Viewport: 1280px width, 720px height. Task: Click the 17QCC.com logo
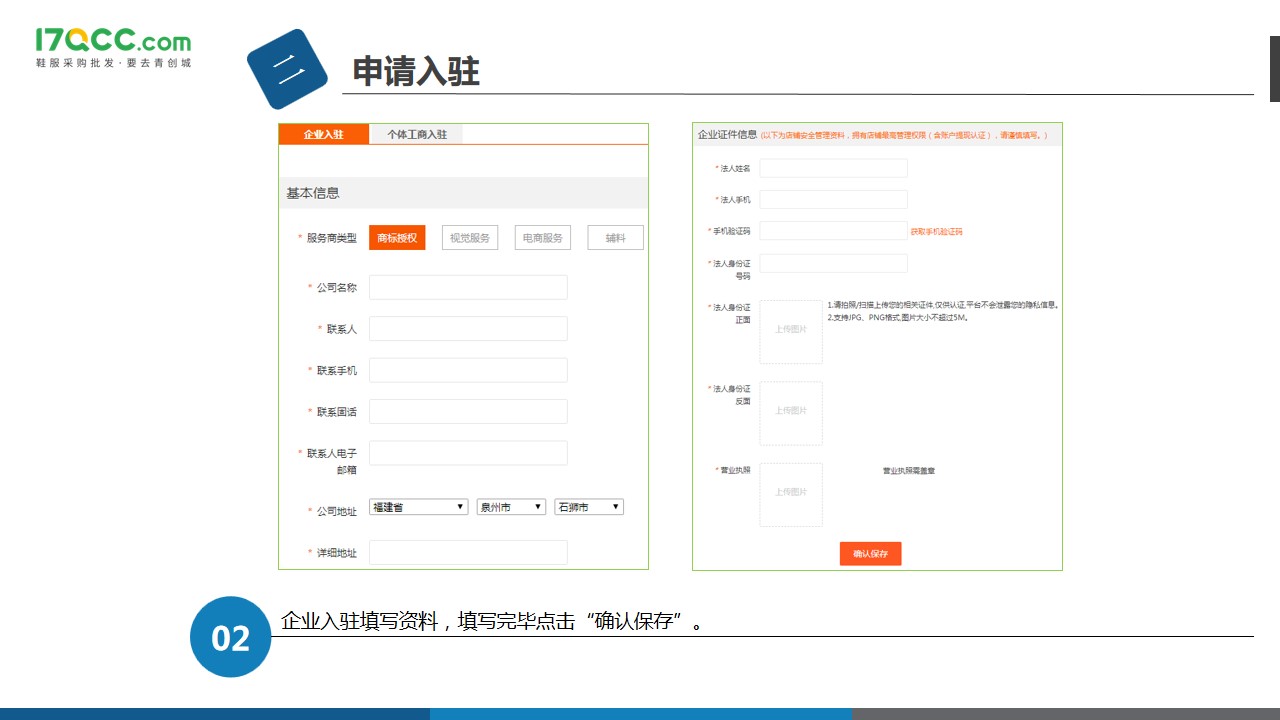coord(113,48)
